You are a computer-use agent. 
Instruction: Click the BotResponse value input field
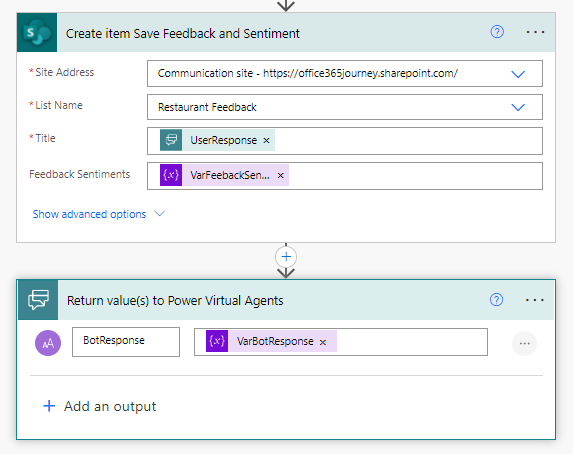coord(341,342)
